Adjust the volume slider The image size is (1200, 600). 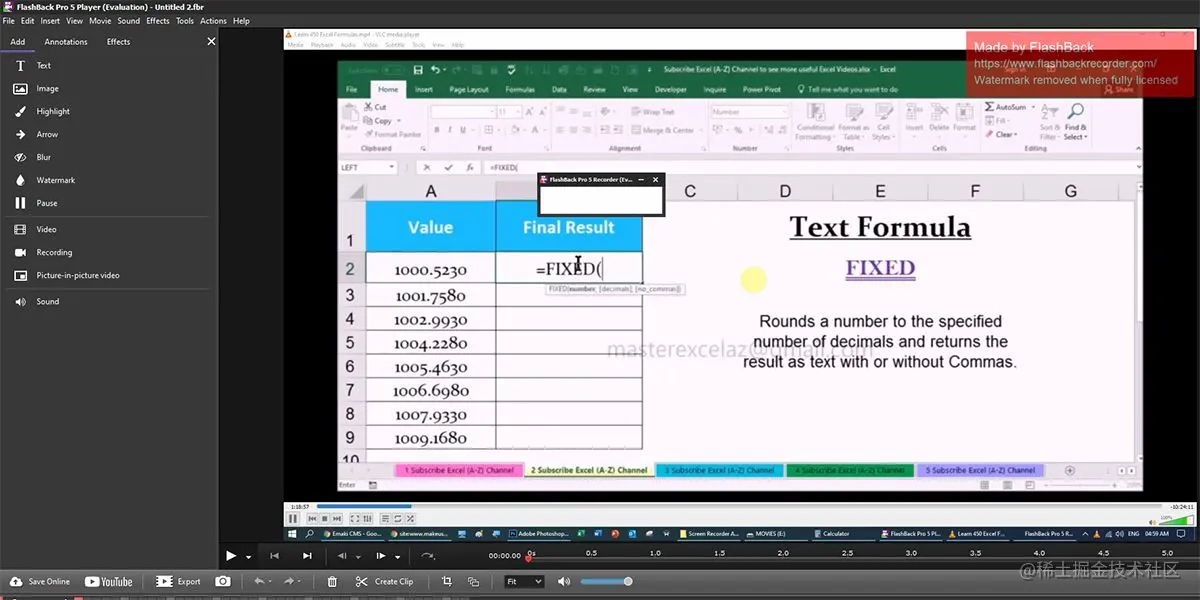pos(604,581)
